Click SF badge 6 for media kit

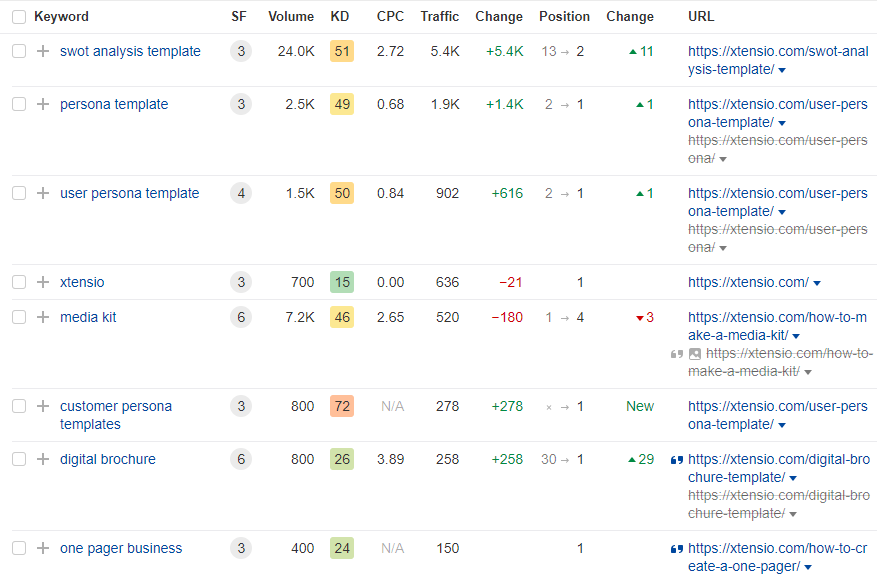point(241,318)
